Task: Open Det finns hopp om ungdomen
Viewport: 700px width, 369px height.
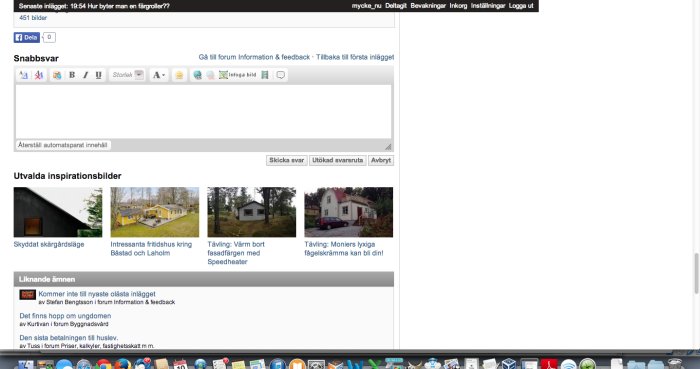Action: tap(65, 316)
